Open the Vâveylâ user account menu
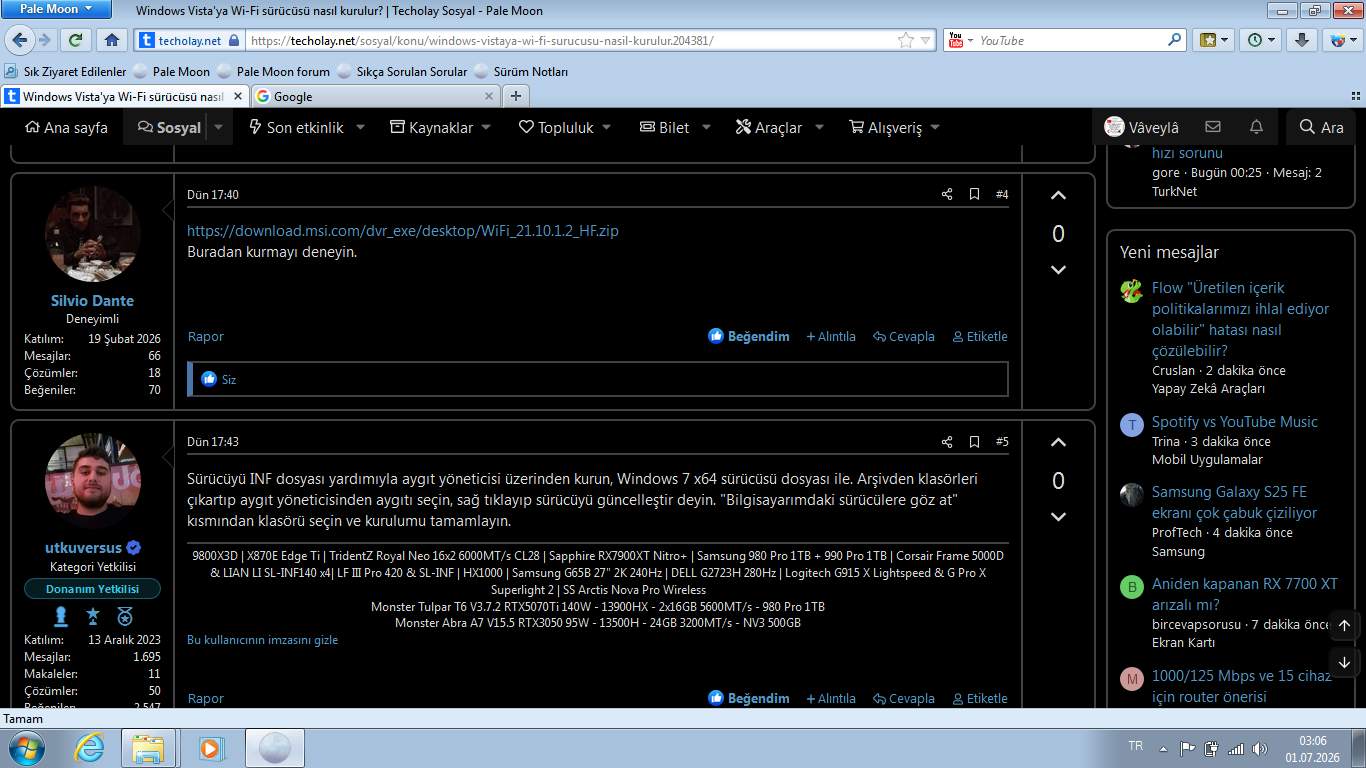This screenshot has height=768, width=1366. pos(1141,127)
